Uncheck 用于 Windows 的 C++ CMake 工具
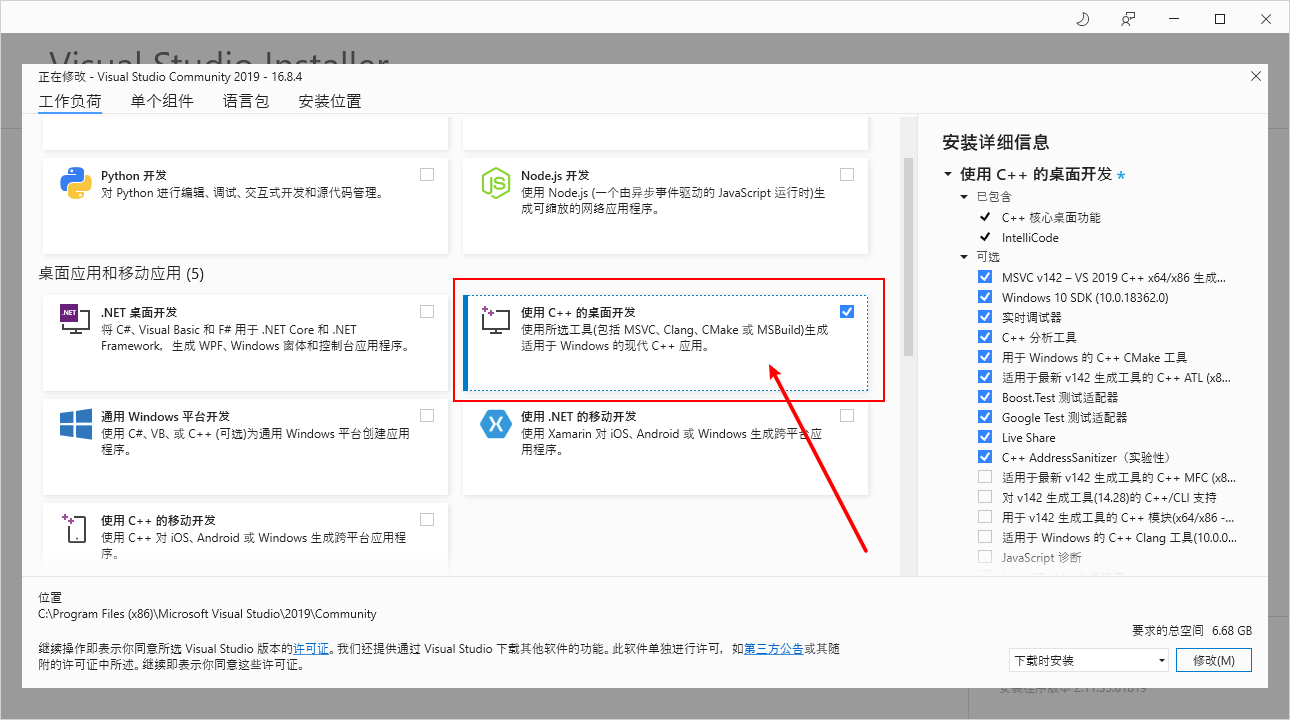1290x720 pixels. [985, 357]
